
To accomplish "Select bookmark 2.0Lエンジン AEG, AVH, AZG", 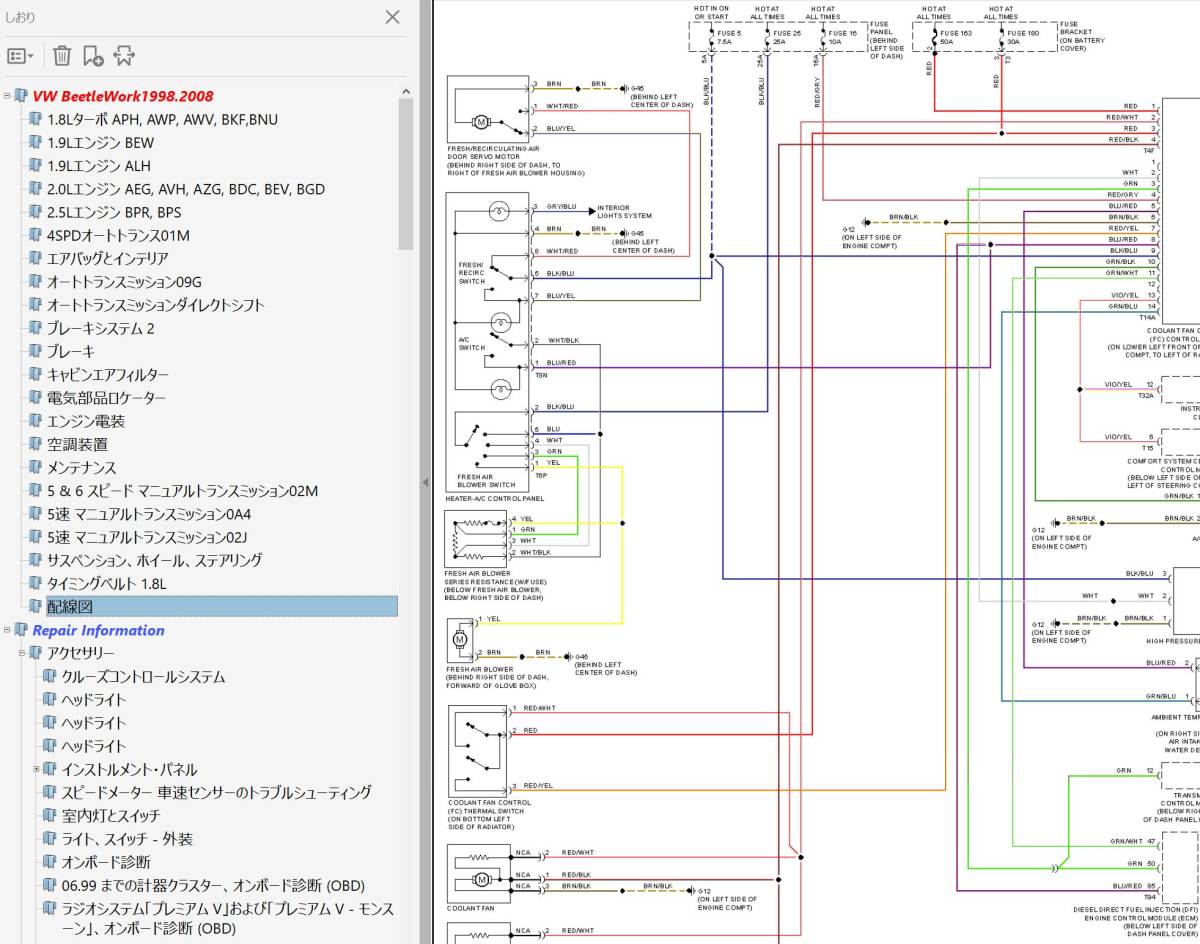I will tap(186, 188).
